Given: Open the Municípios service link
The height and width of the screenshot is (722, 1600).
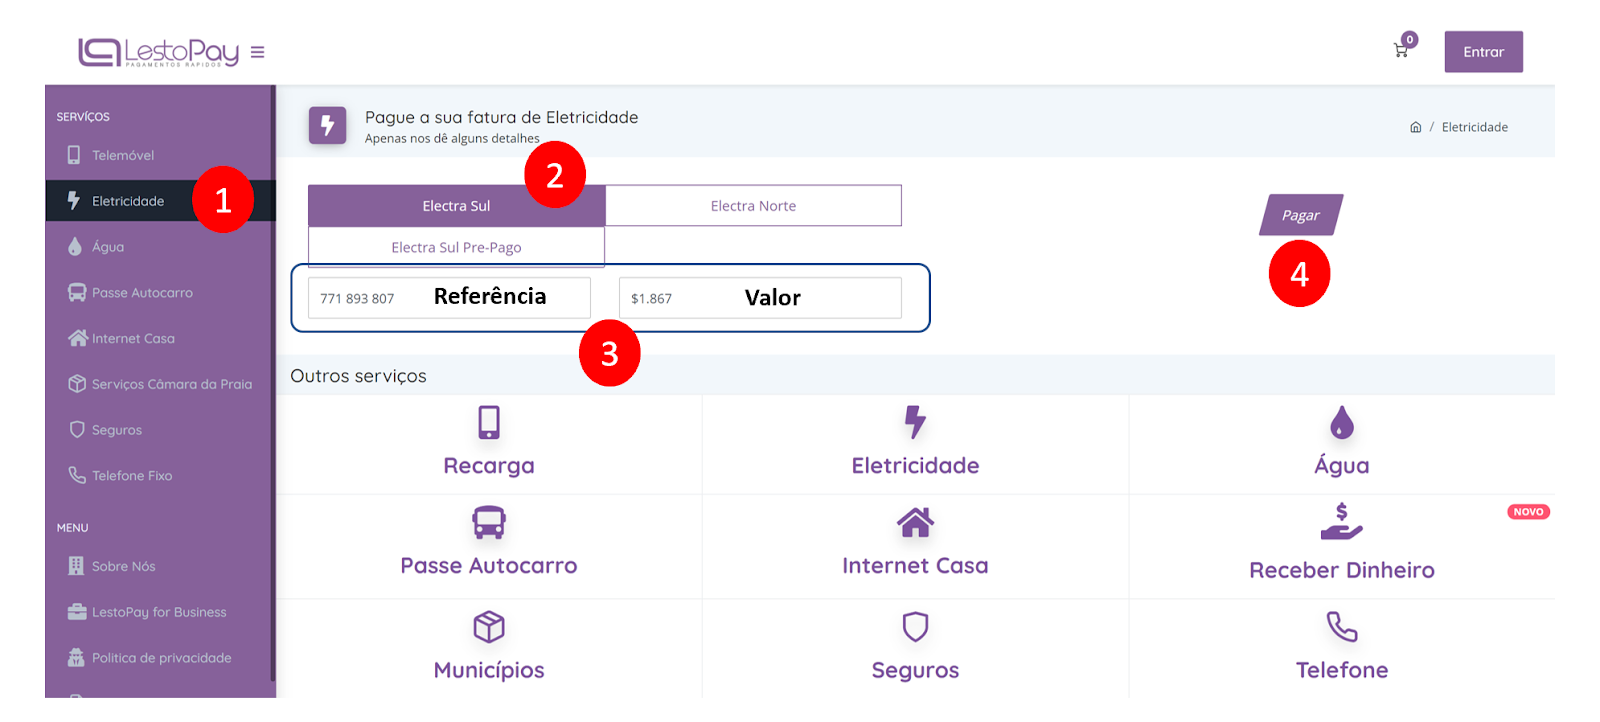Looking at the screenshot, I should (489, 670).
